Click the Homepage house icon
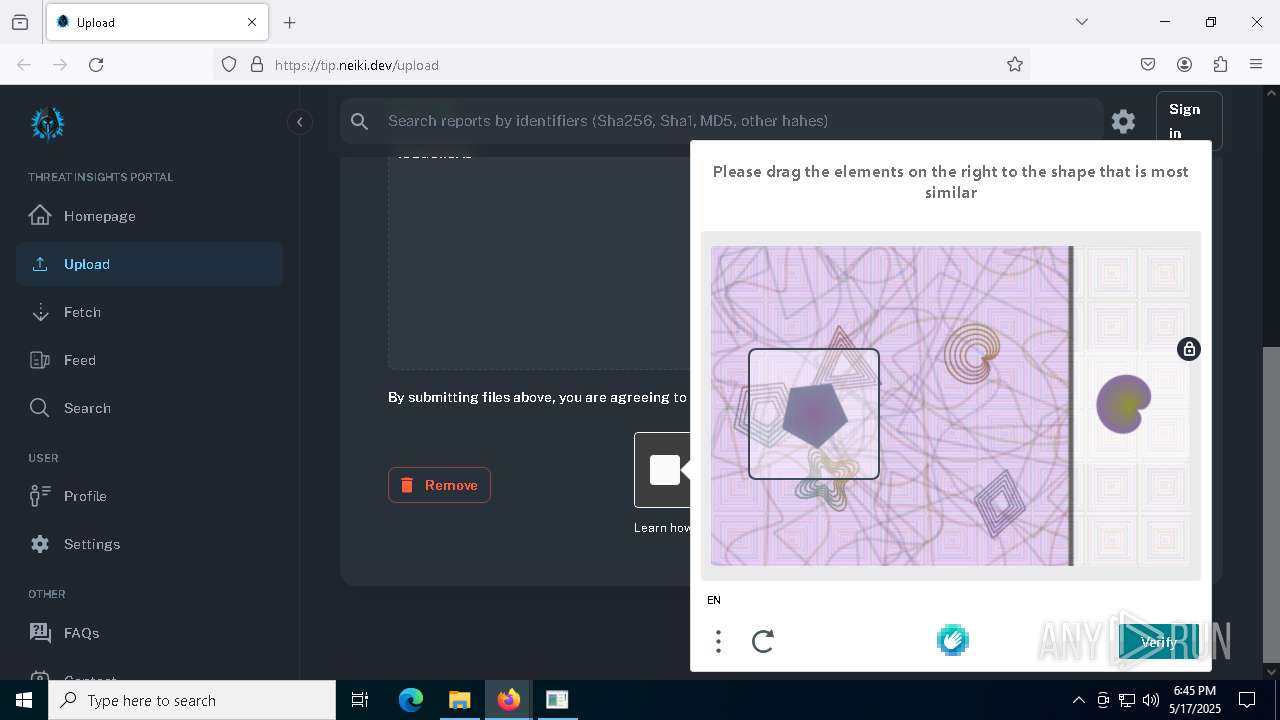 coord(40,216)
